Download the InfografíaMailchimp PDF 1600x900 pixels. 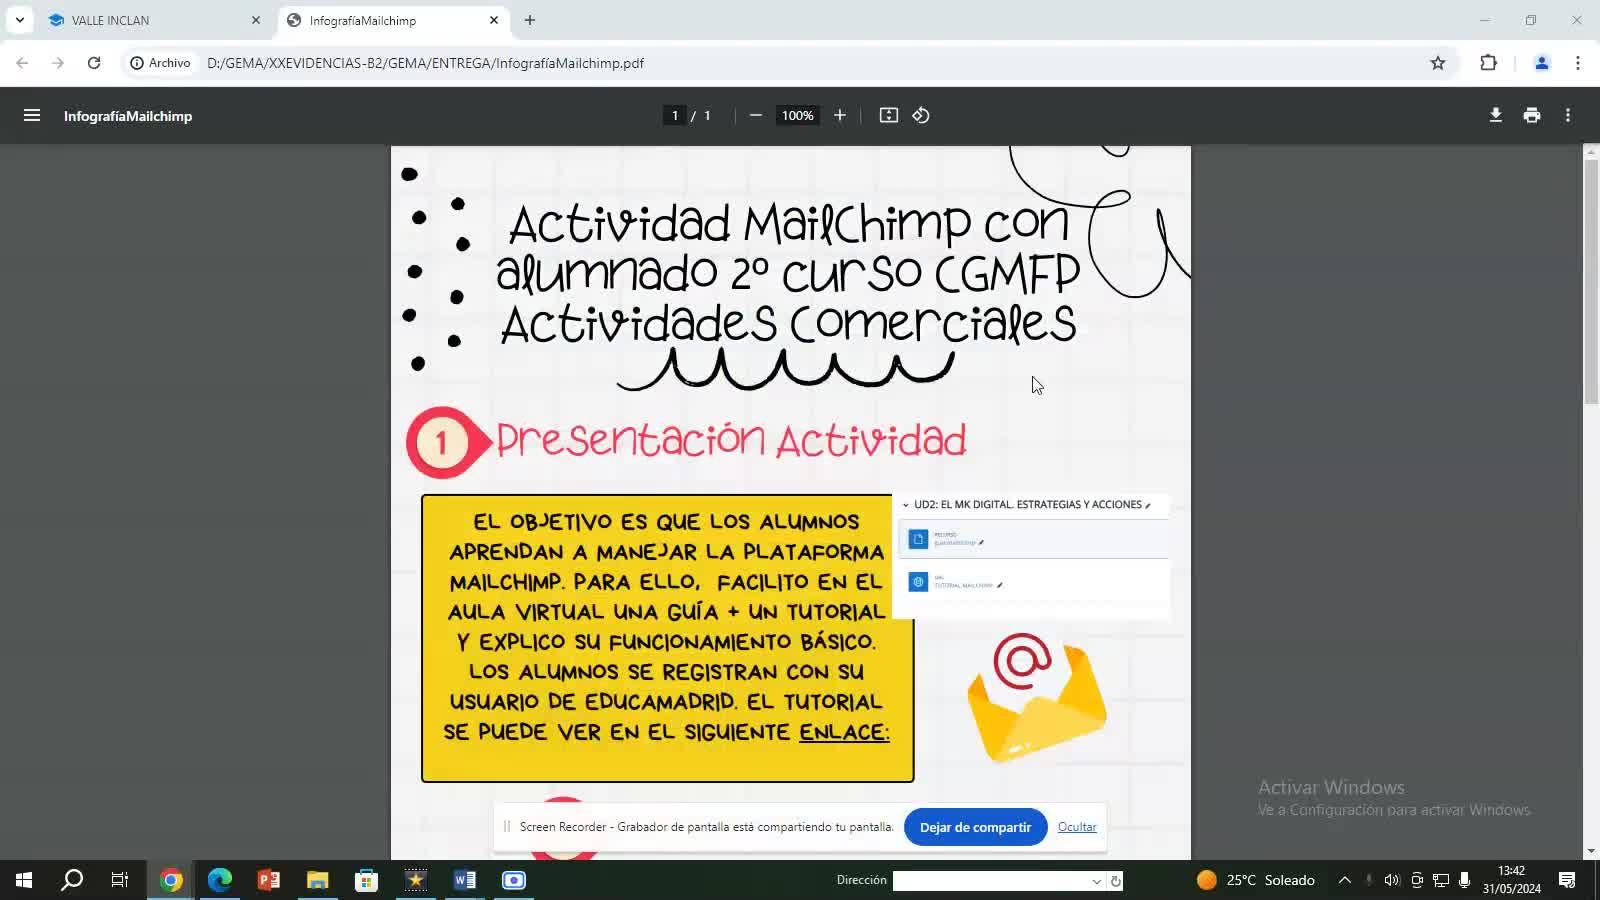[x=1496, y=116]
